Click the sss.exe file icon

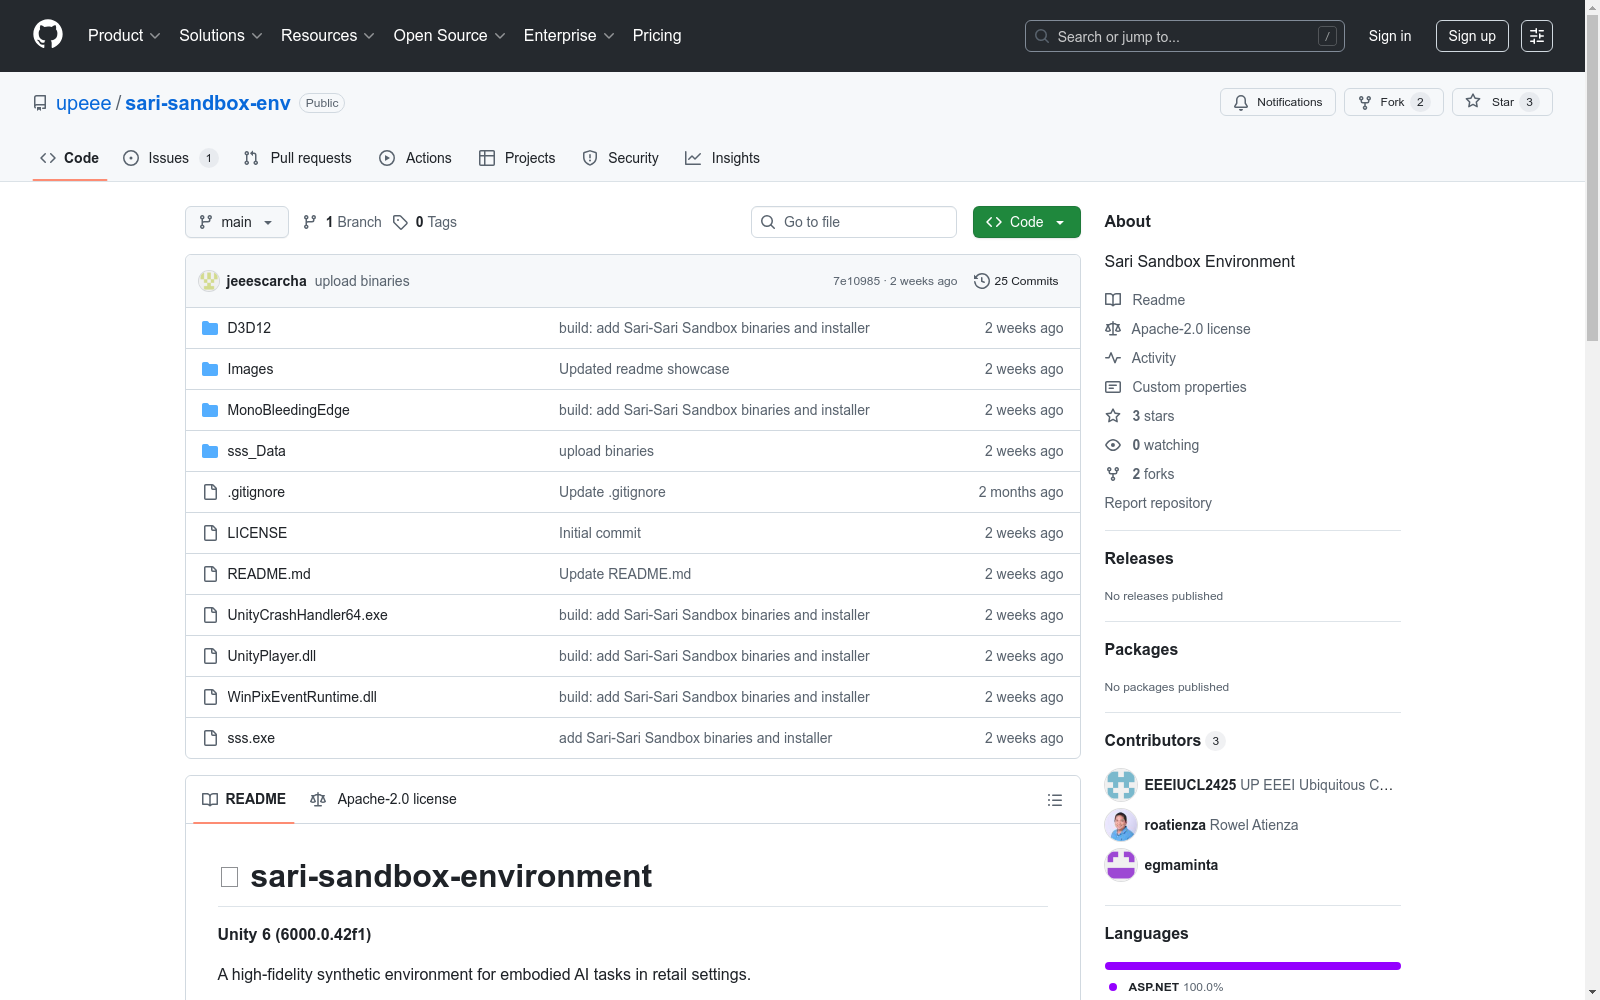210,738
